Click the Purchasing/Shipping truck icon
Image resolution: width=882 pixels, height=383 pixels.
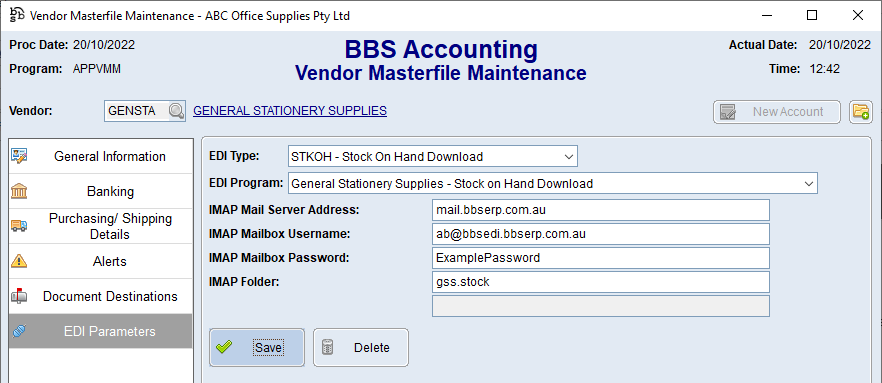point(19,226)
